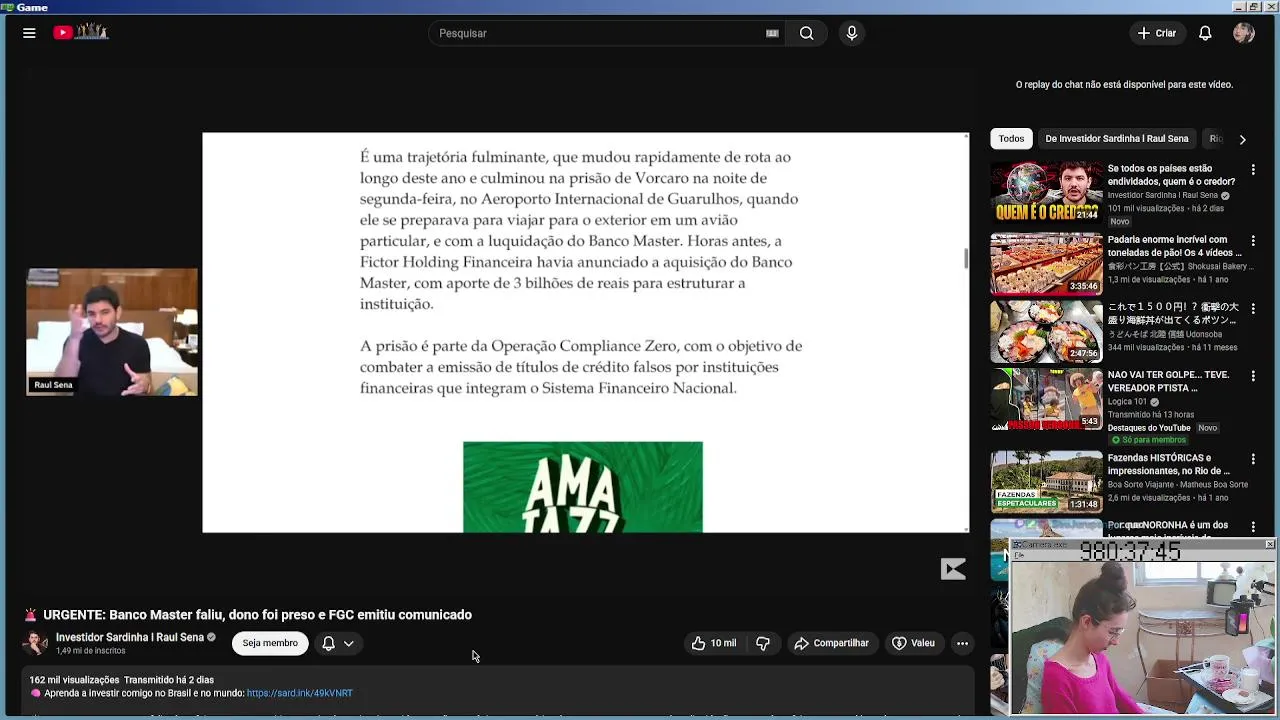
Task: Open options for 'Se todos os países' video
Action: [1253, 170]
